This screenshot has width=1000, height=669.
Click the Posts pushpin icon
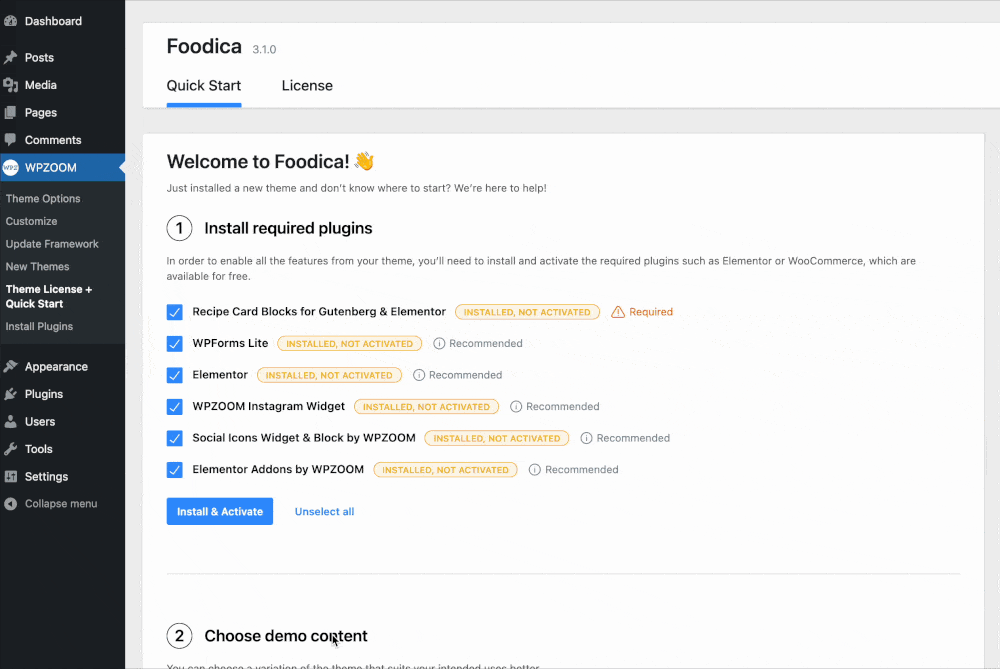click(10, 57)
